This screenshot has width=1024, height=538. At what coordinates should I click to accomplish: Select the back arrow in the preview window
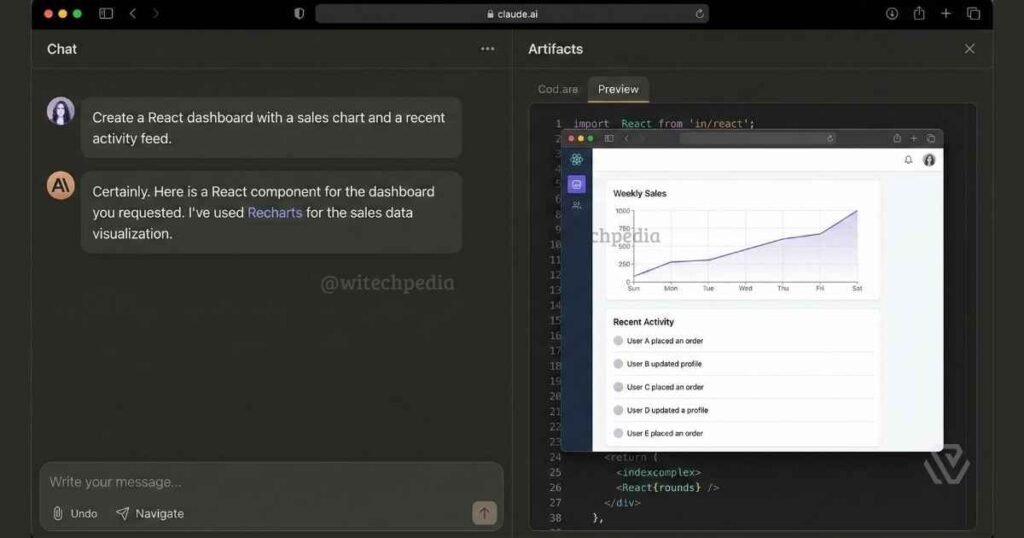point(626,138)
